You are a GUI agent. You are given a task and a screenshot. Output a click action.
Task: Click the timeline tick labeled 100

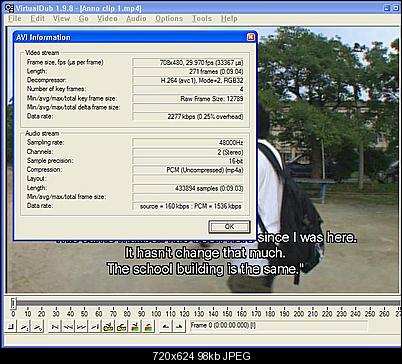(x=156, y=314)
